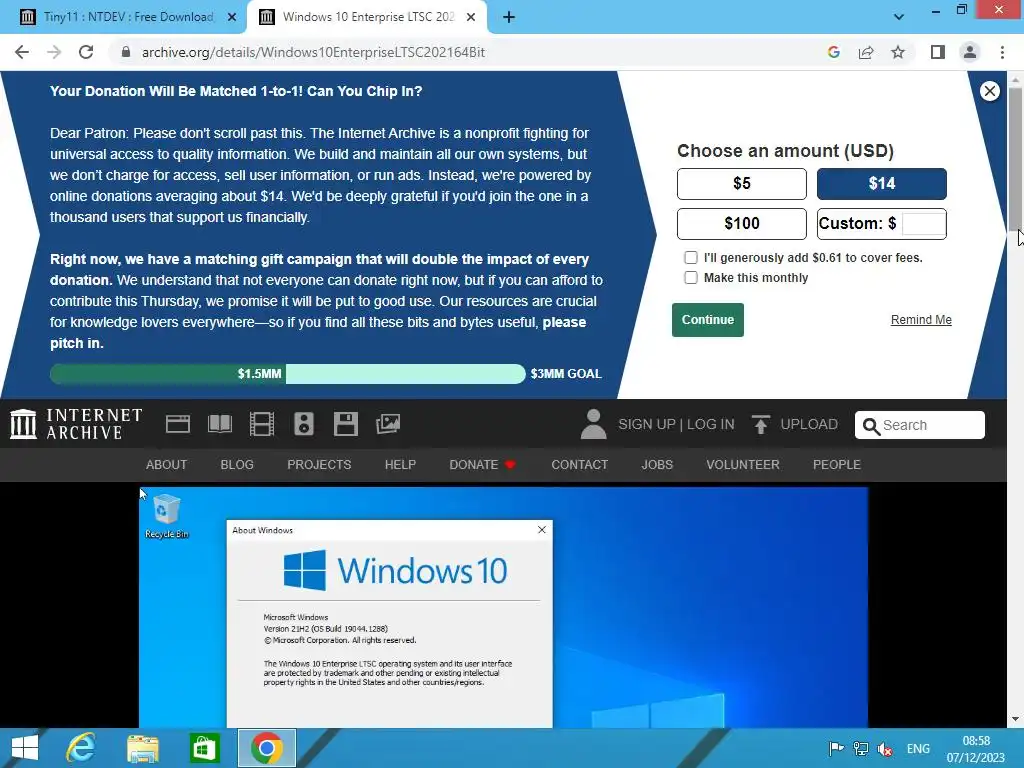Open the JOBS menu item
The width and height of the screenshot is (1024, 768).
[657, 464]
